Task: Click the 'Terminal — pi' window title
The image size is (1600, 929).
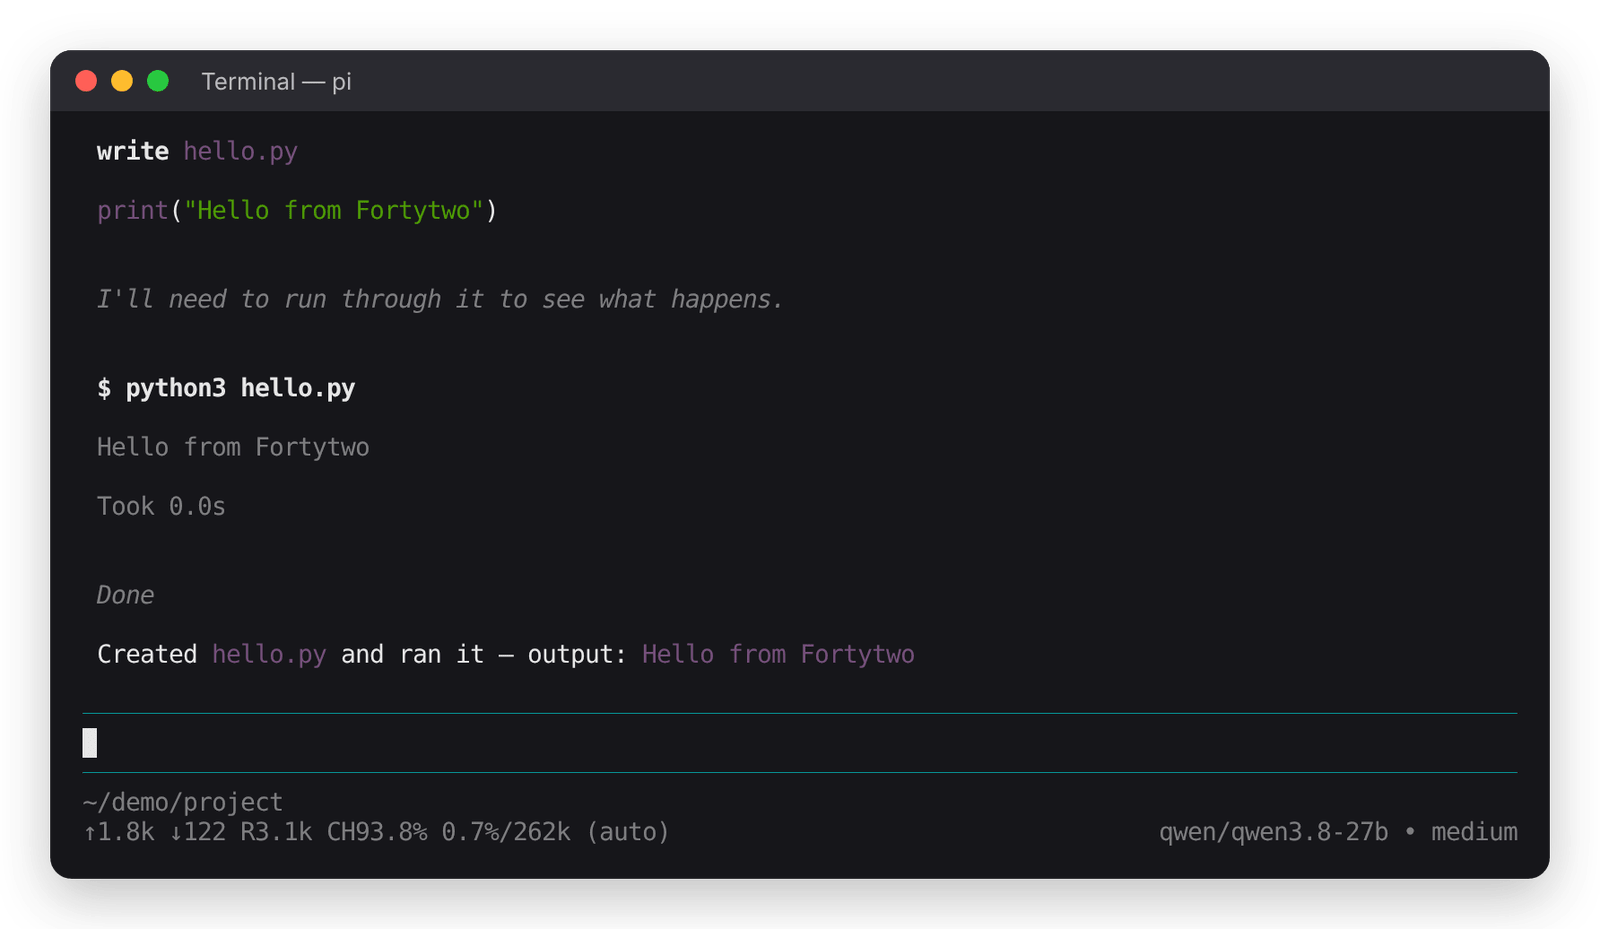Action: [276, 82]
